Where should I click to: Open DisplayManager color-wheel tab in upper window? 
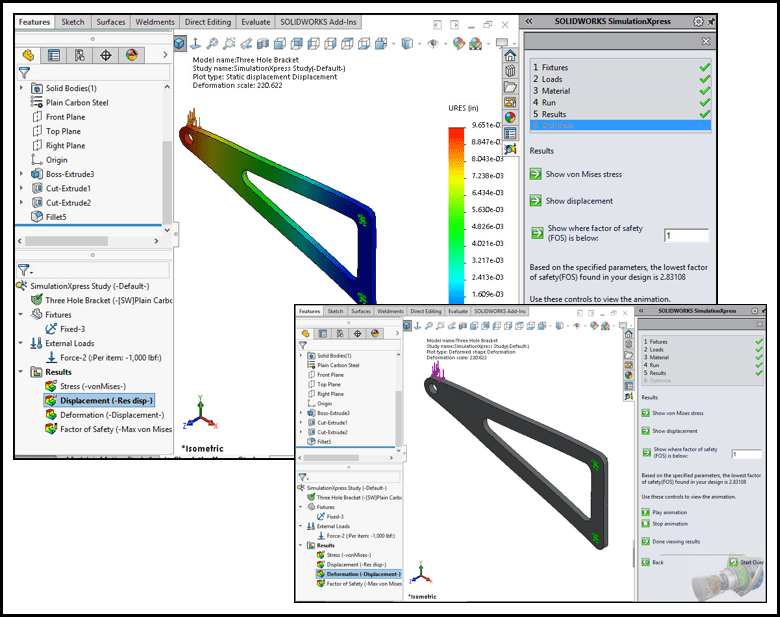[131, 55]
